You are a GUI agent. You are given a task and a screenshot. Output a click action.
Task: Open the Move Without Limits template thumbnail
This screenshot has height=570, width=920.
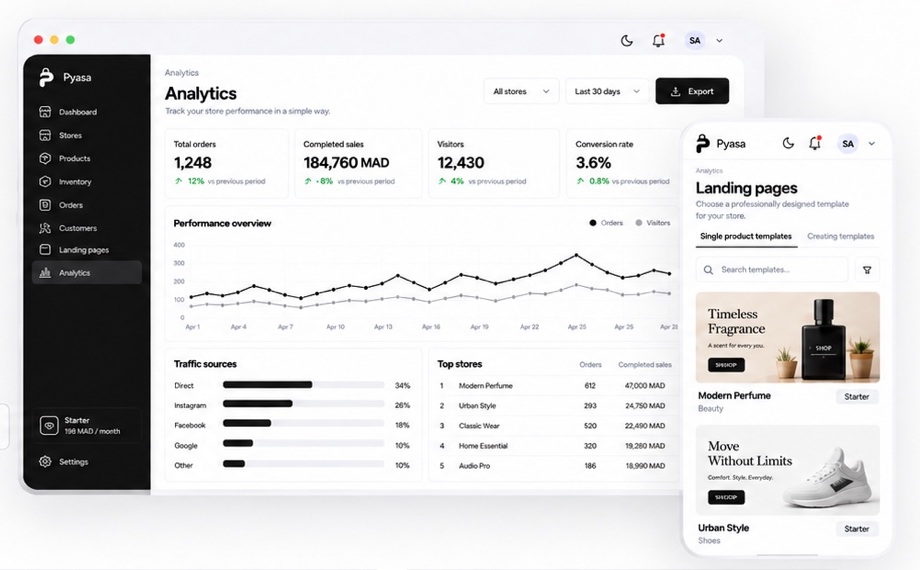pyautogui.click(x=787, y=470)
